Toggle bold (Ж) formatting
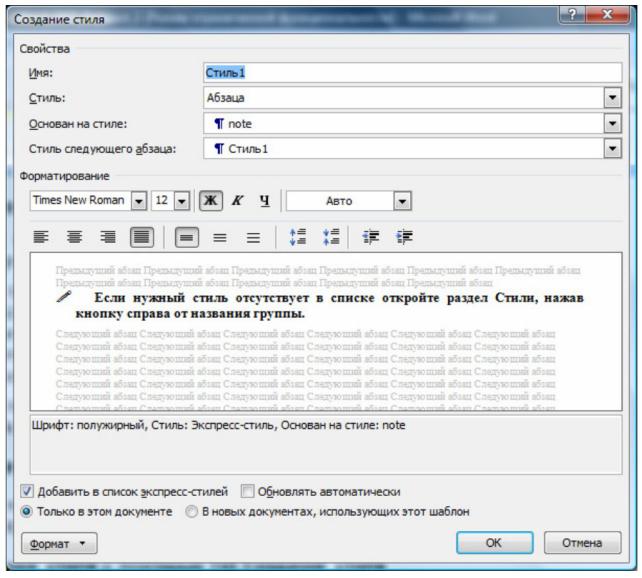The height and width of the screenshot is (578, 642). tap(211, 201)
